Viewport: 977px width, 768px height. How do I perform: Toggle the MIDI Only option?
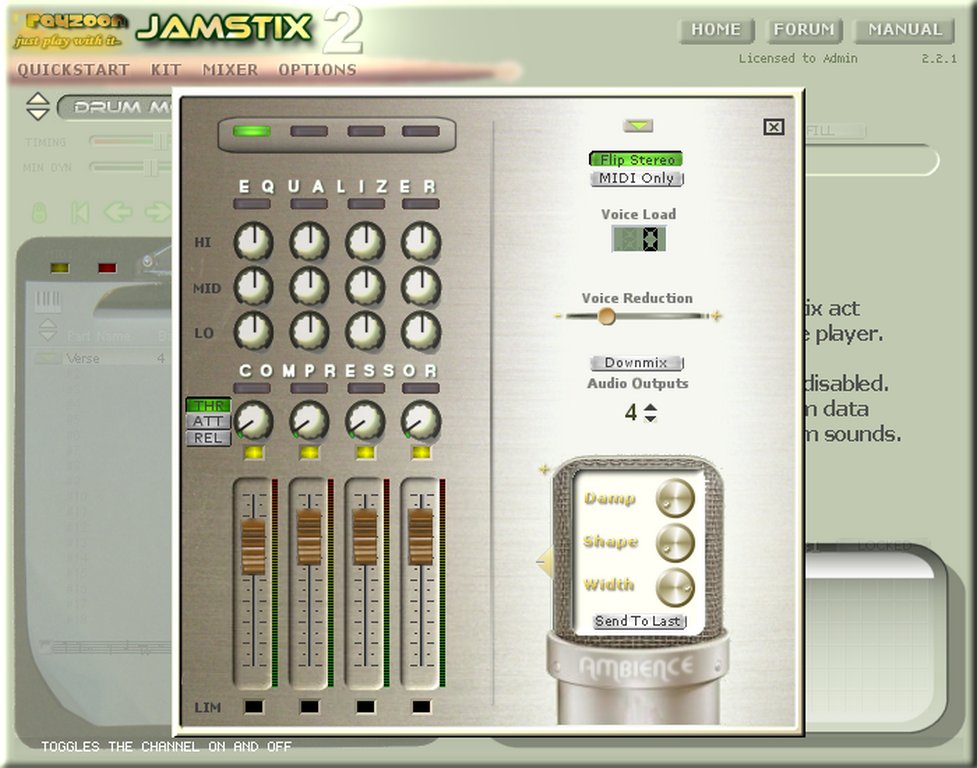click(636, 179)
